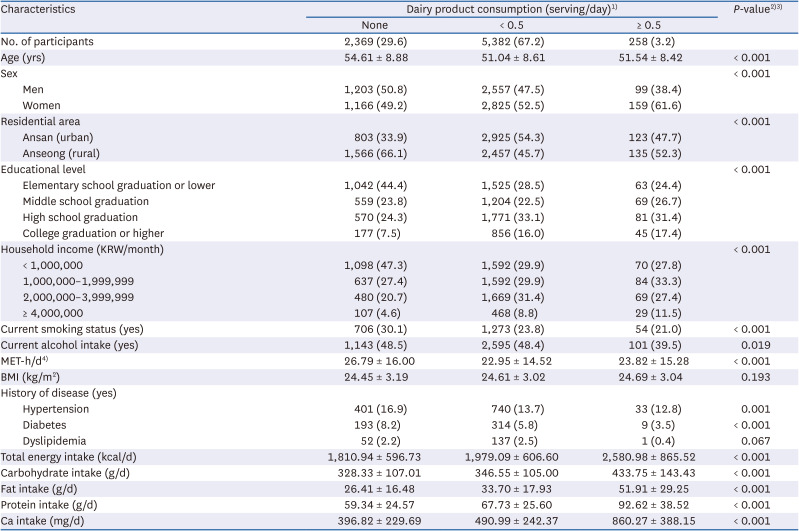This screenshot has width=799, height=531.
Task: Select 'Total energy intake (kcal/d)' label
Action: coord(68,457)
